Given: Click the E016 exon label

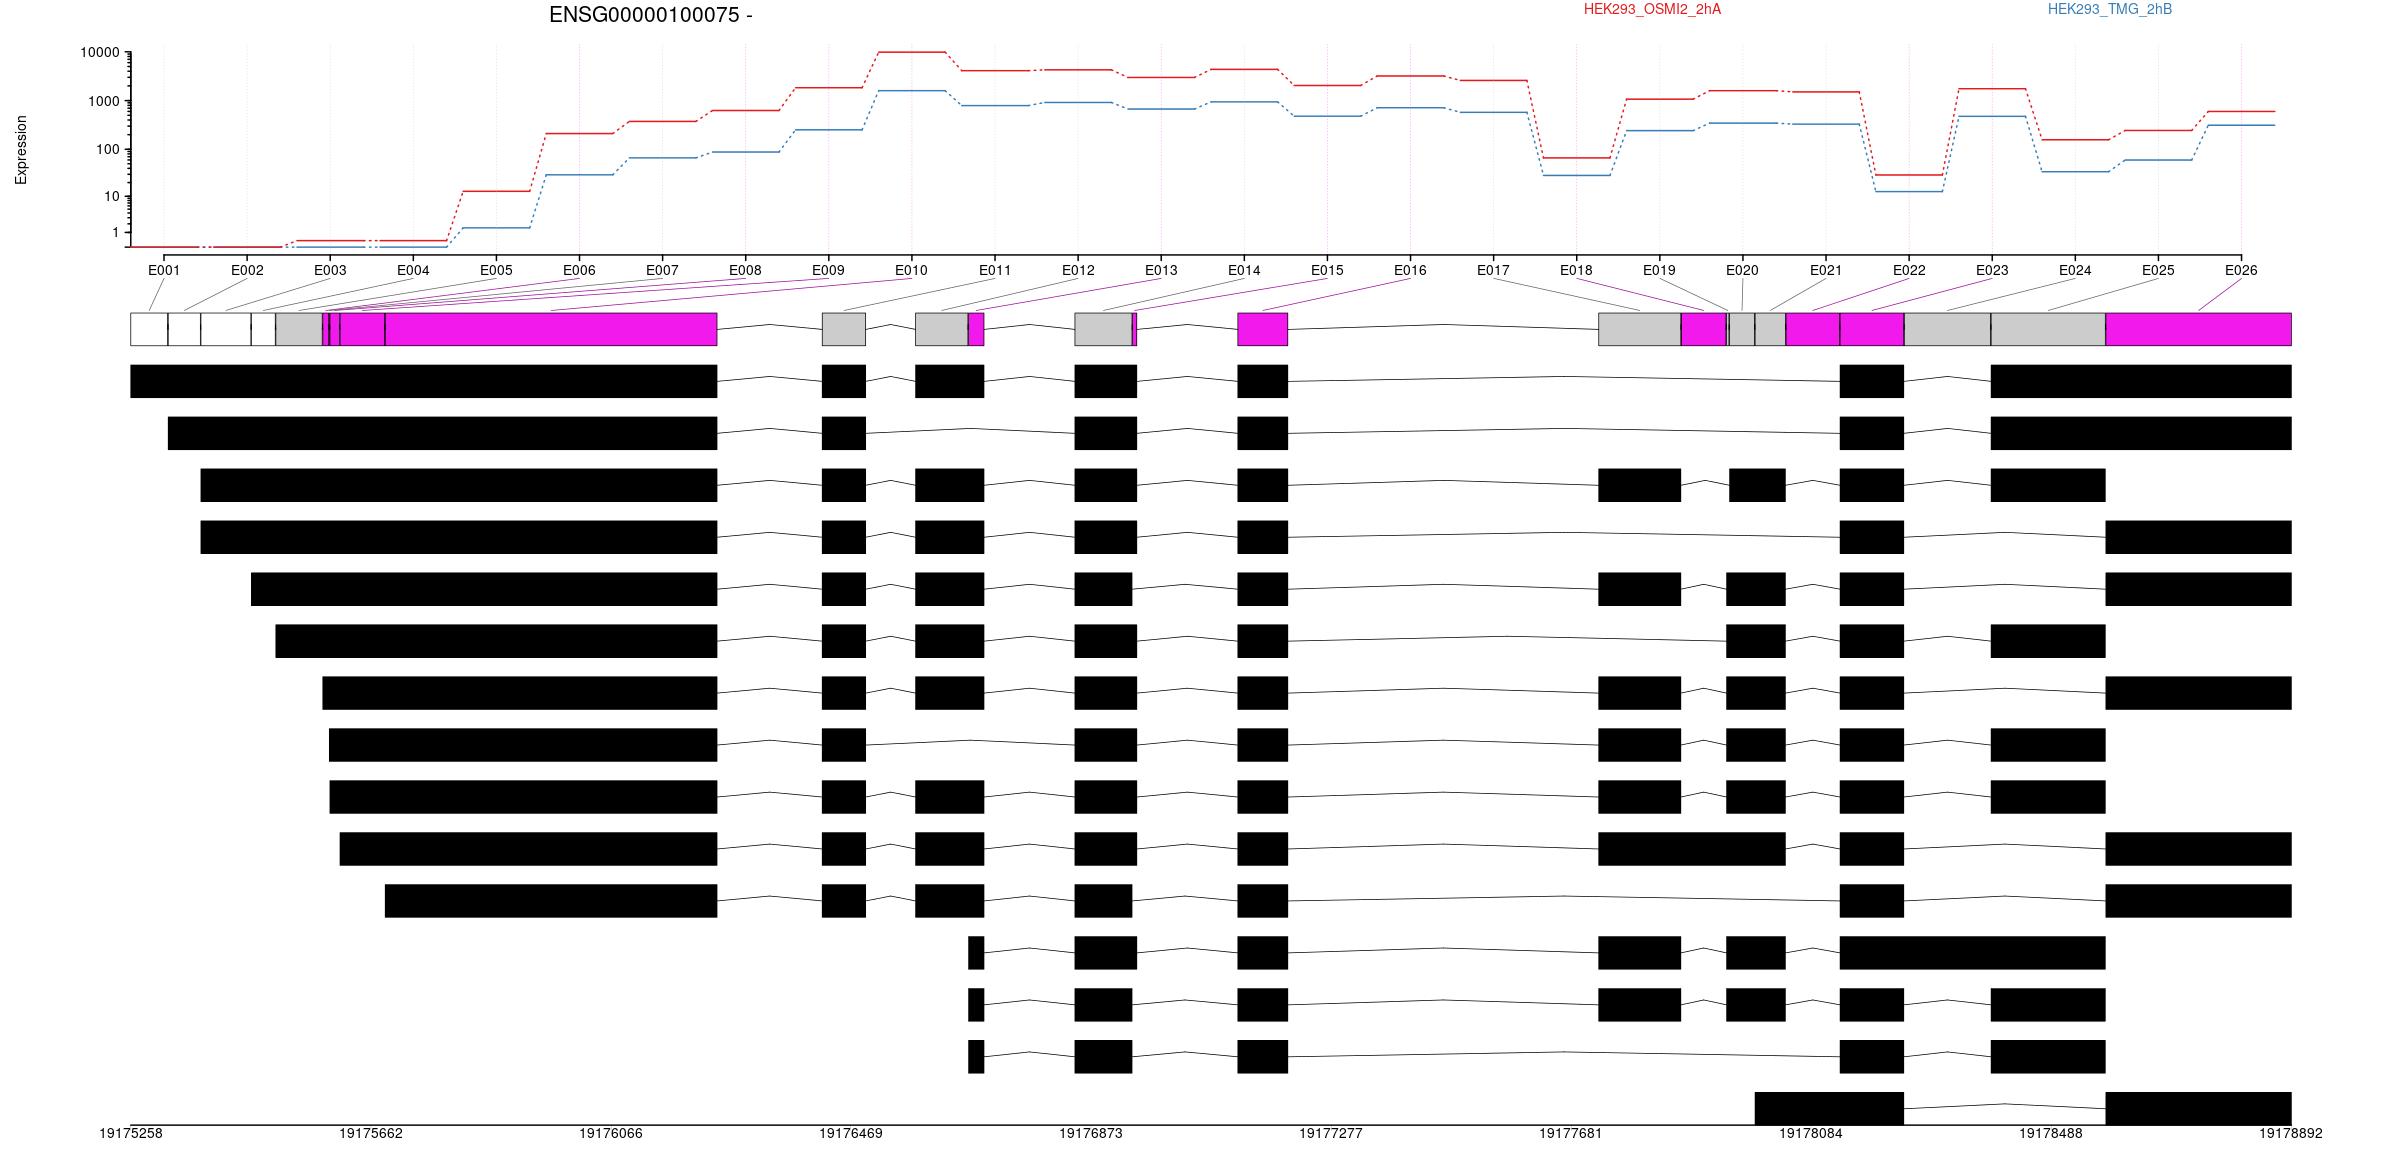Looking at the screenshot, I should (x=1410, y=270).
